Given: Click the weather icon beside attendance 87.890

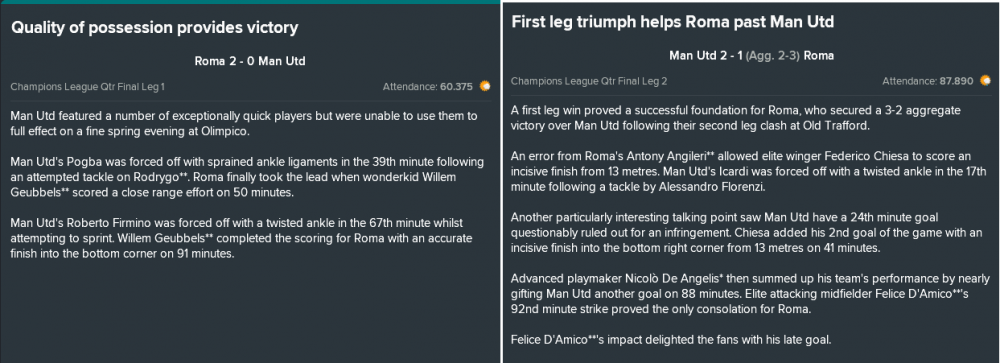Looking at the screenshot, I should pyautogui.click(x=986, y=80).
